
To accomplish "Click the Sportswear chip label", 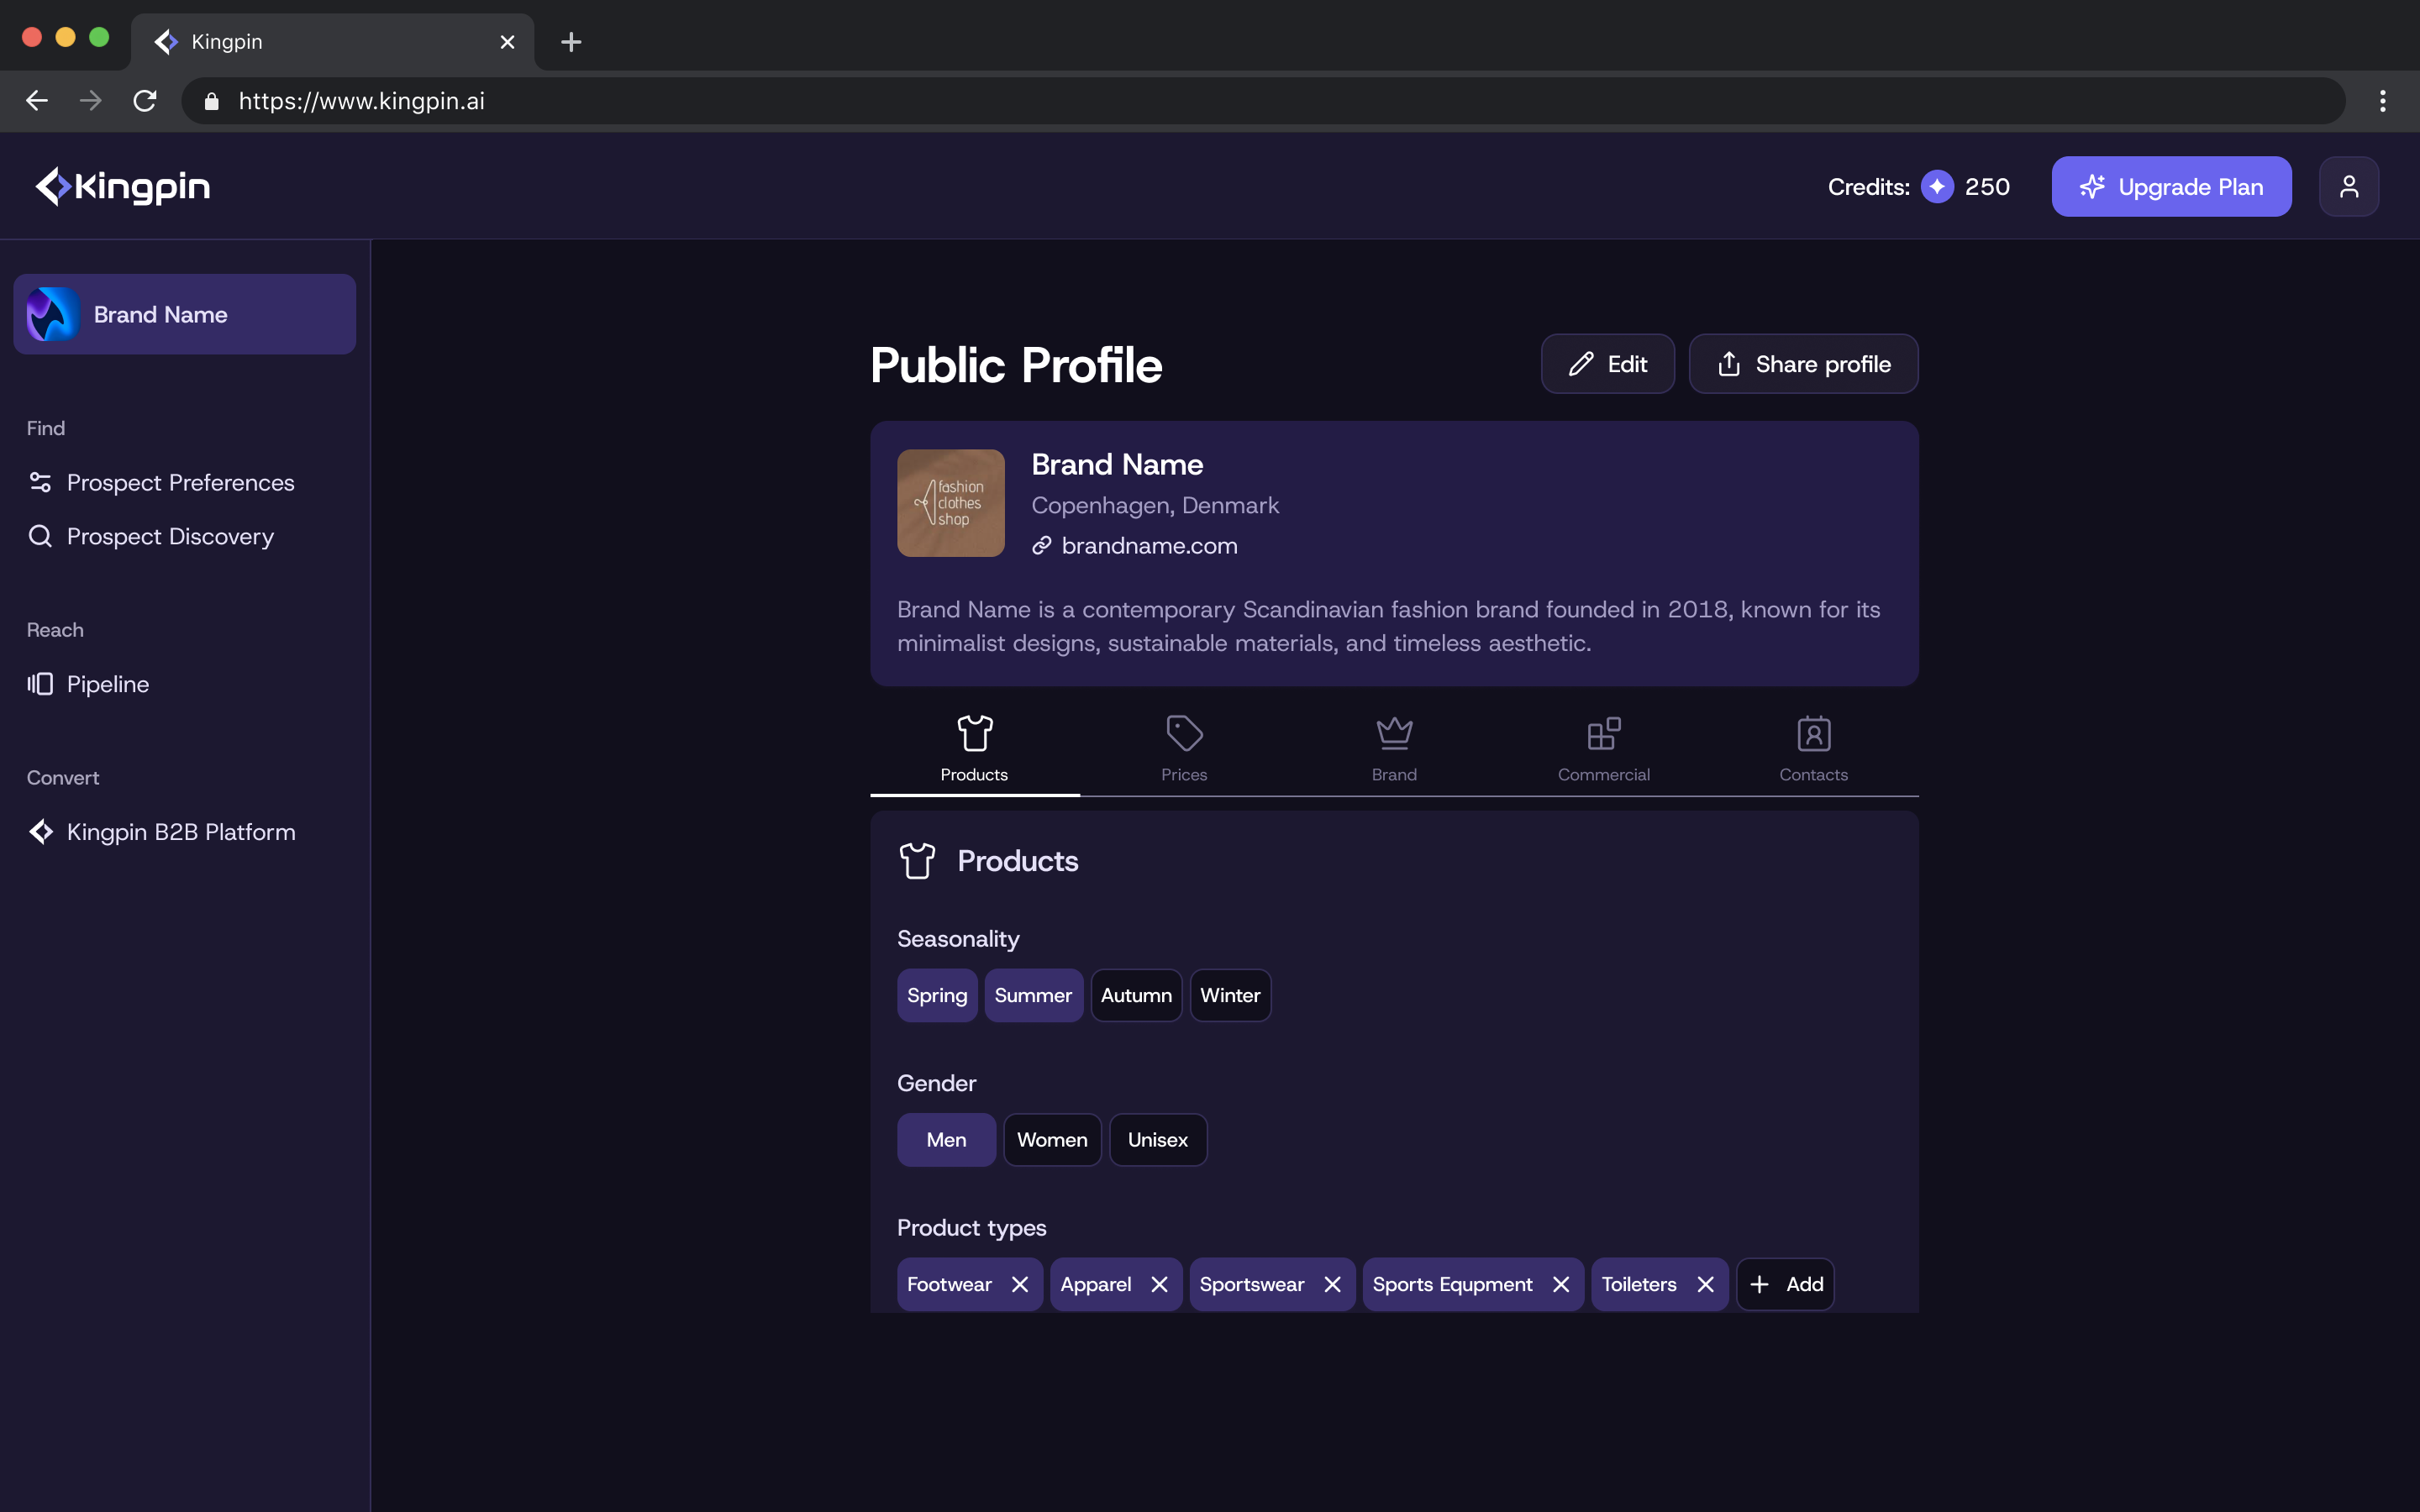I will tap(1252, 1284).
